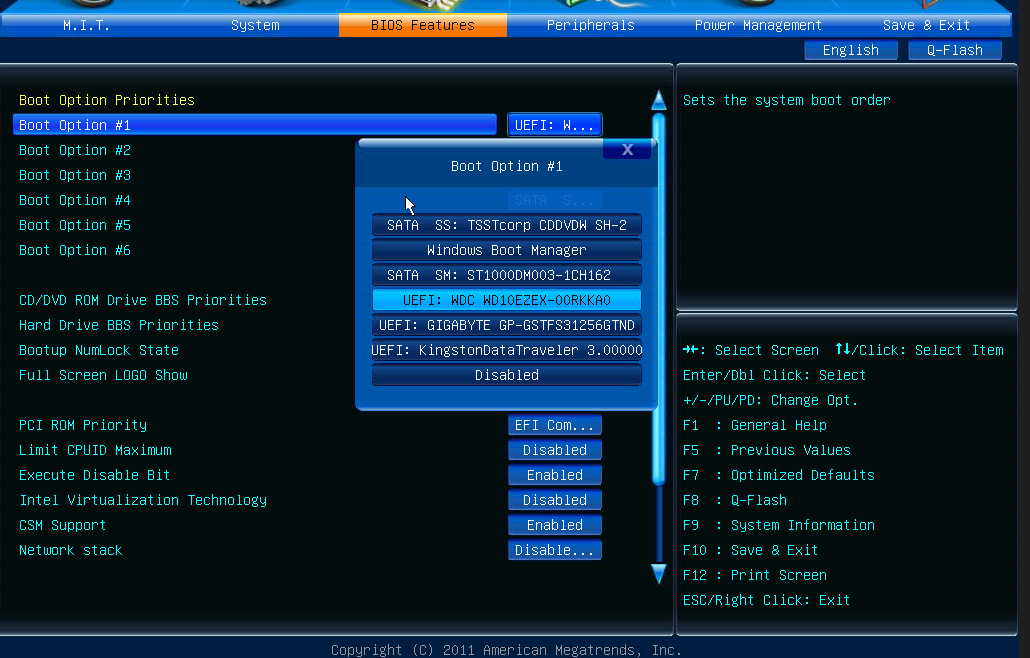The width and height of the screenshot is (1030, 658).
Task: Open PCI ROM Priority value dropdown
Action: [x=554, y=425]
